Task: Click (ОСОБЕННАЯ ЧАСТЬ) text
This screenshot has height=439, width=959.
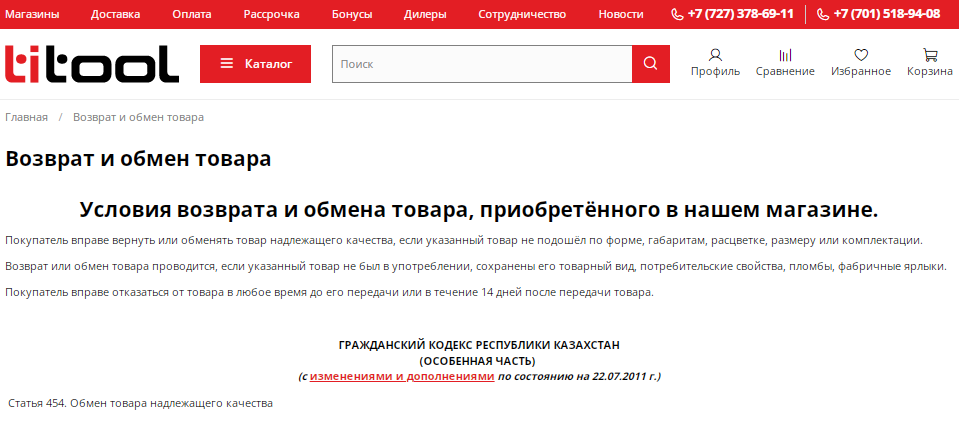Action: coord(479,361)
